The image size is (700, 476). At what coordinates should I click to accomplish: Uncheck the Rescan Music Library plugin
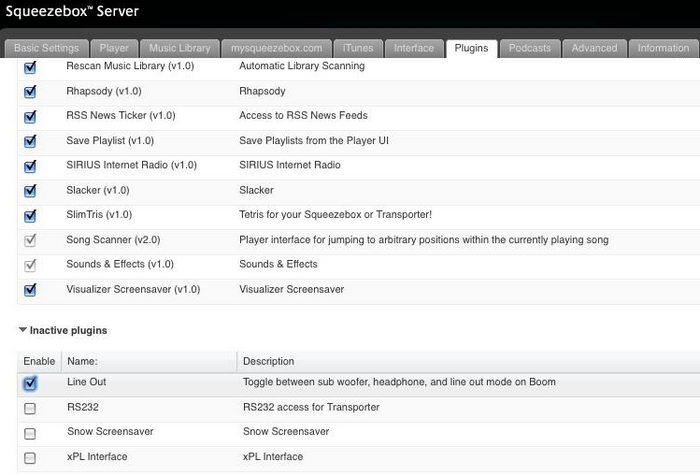click(x=30, y=67)
